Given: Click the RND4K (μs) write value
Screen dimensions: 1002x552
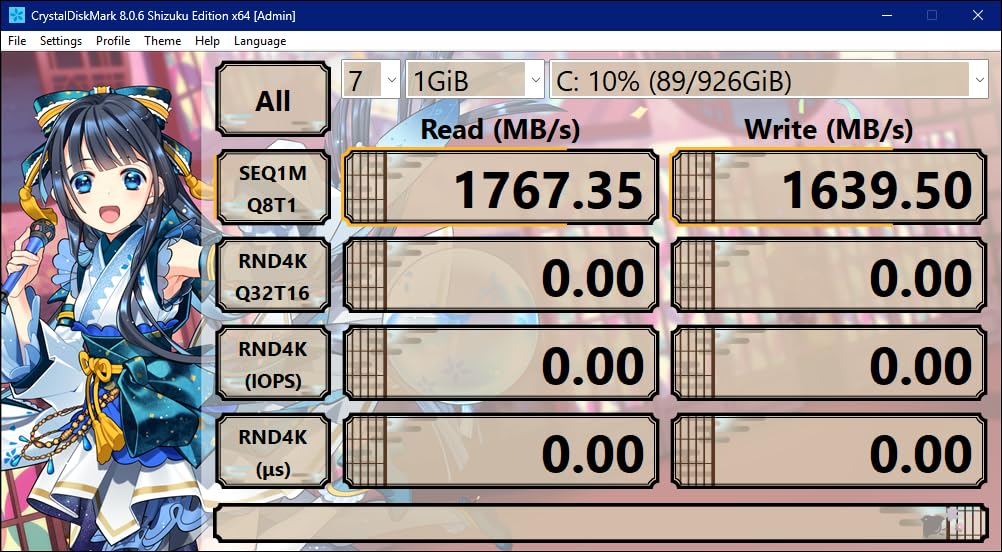Looking at the screenshot, I should (829, 452).
